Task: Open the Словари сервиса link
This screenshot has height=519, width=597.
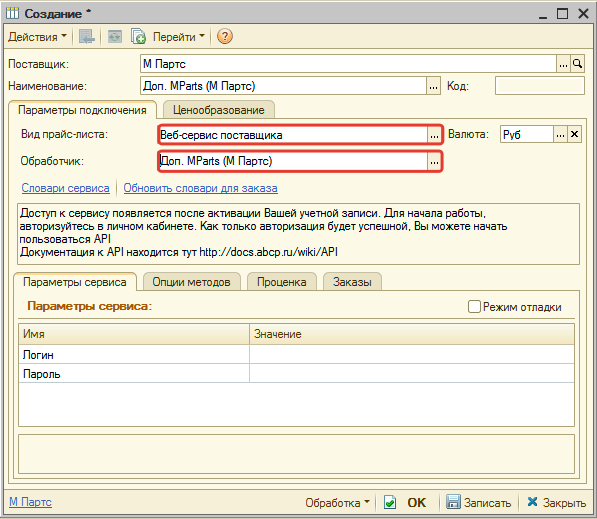Action: coord(65,188)
